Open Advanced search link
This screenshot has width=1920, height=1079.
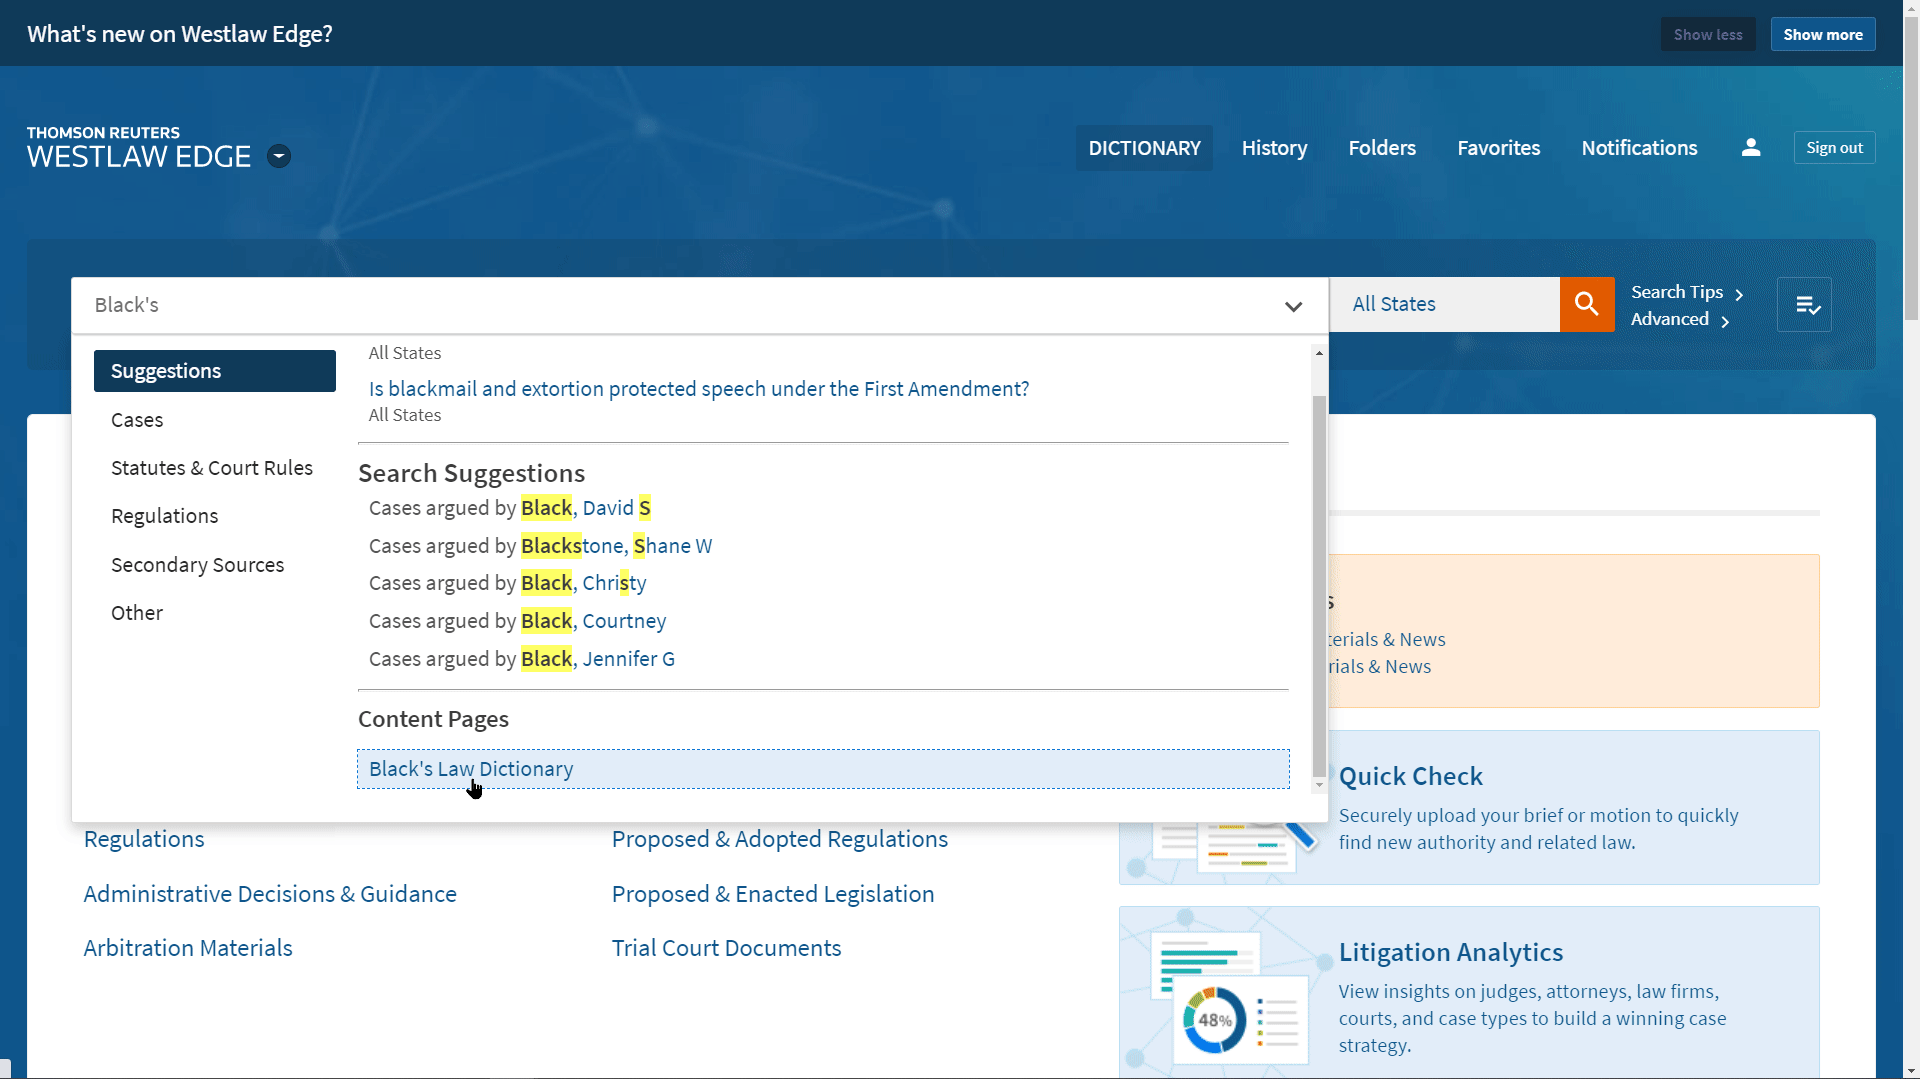point(1678,319)
